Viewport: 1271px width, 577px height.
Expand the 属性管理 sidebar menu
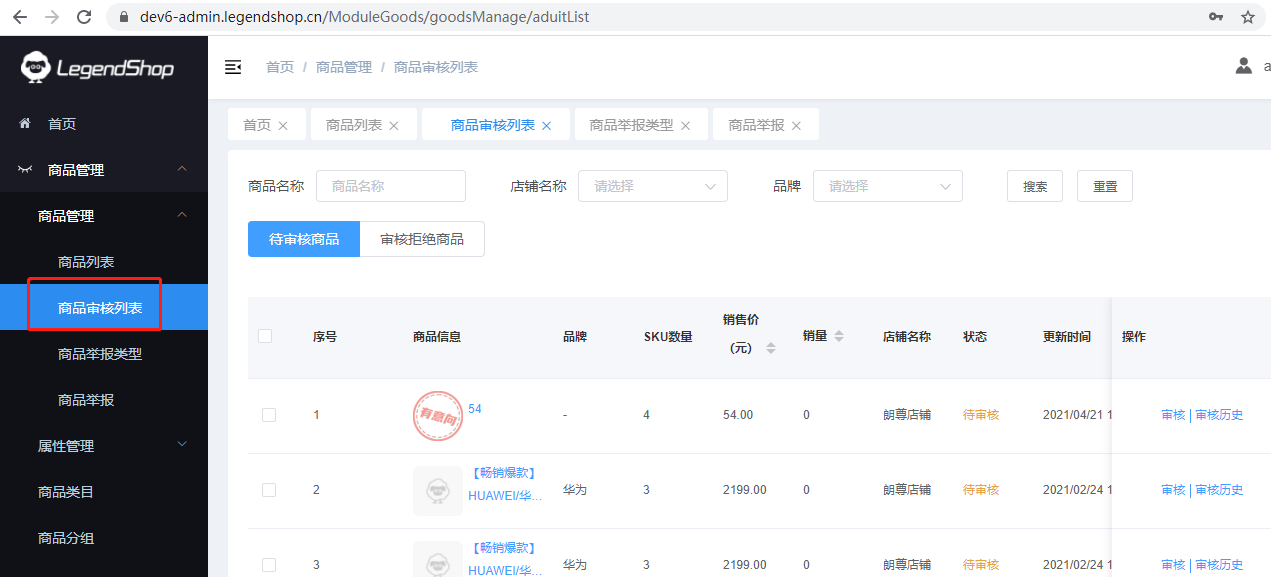(x=104, y=446)
